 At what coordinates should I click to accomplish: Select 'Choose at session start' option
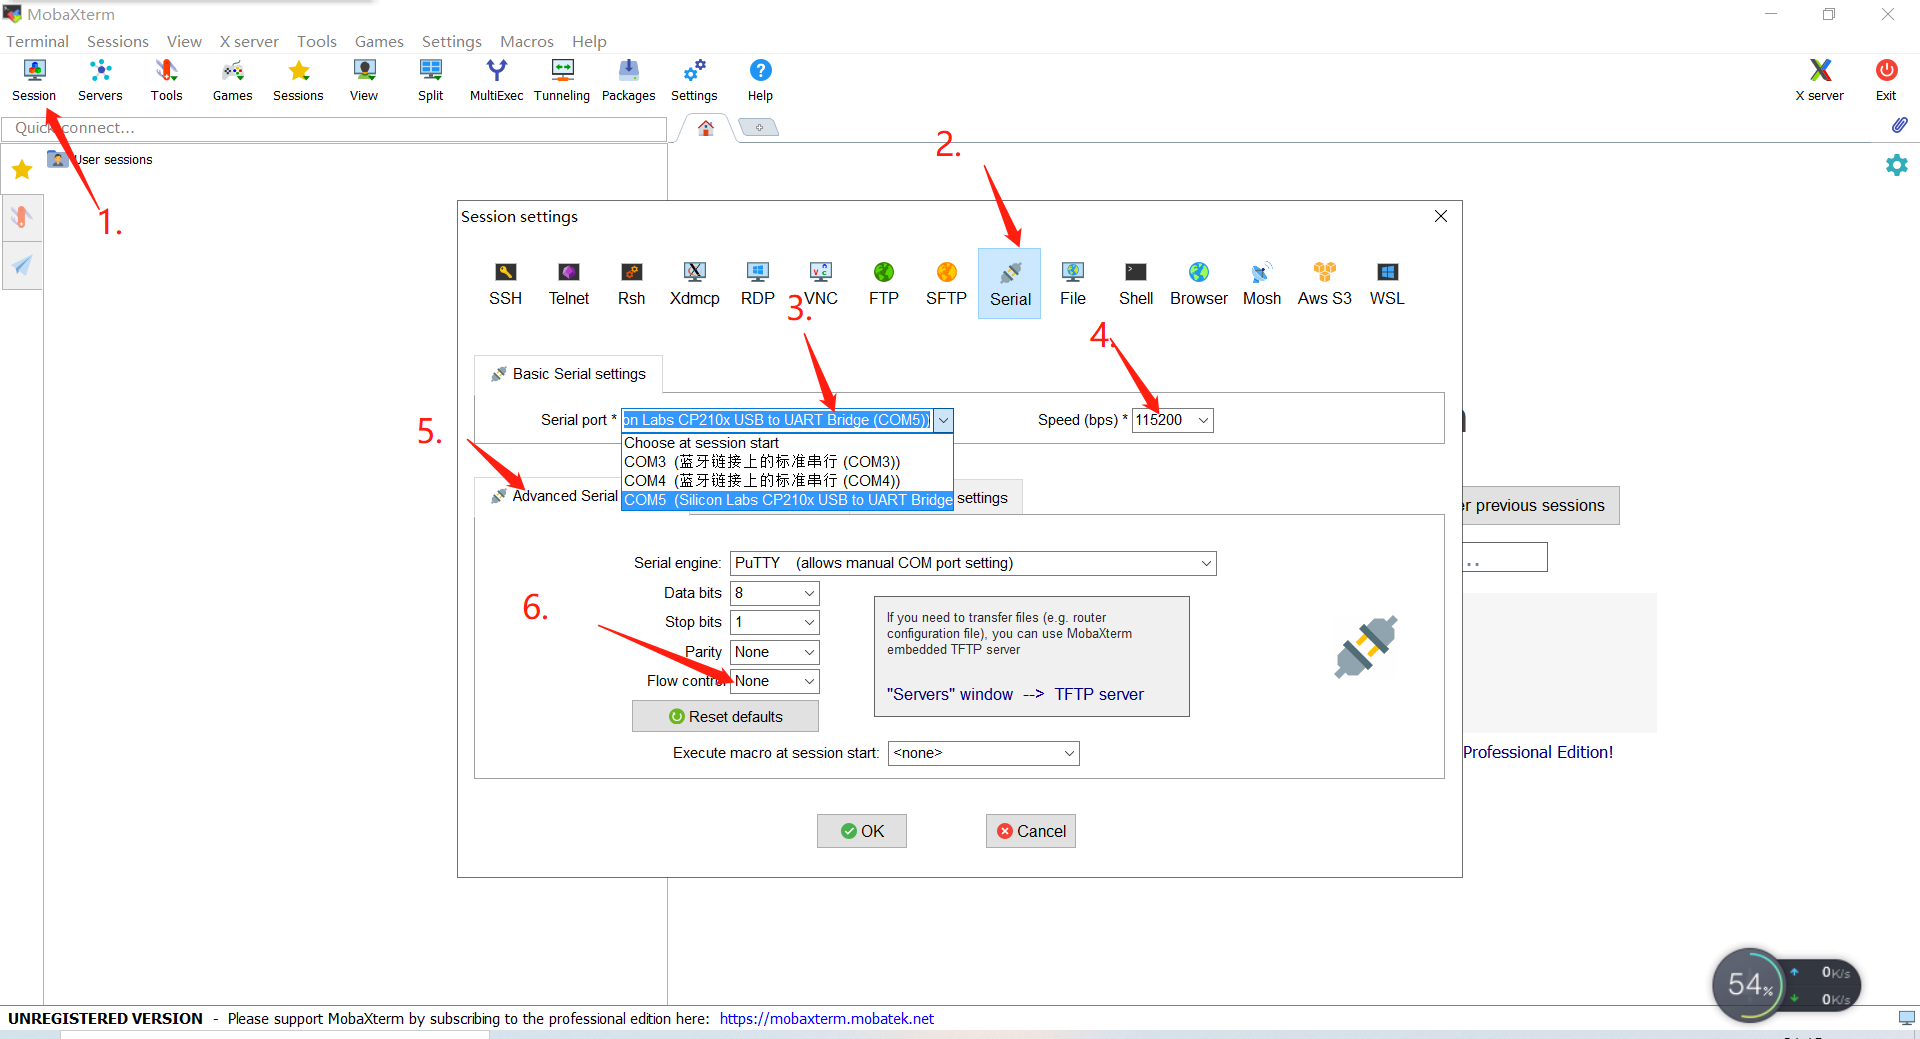click(787, 443)
